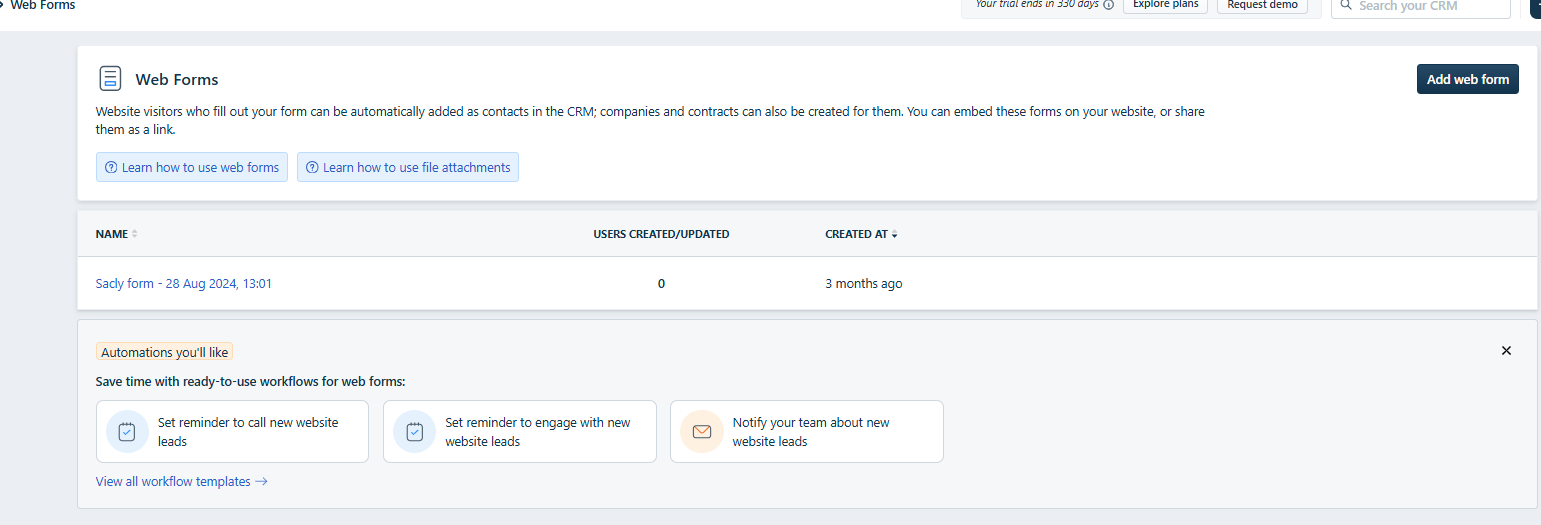This screenshot has width=1541, height=525.
Task: Click the question mark icon beside web forms help
Action: click(x=111, y=168)
